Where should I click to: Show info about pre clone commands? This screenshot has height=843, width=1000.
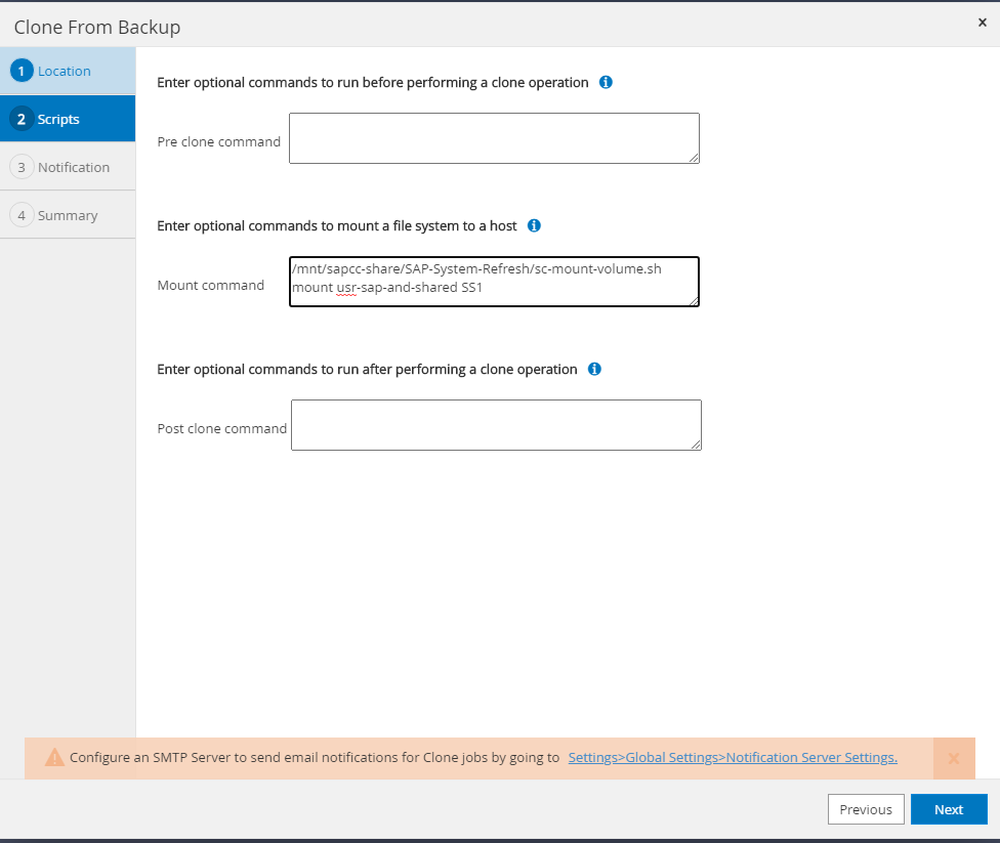click(606, 82)
